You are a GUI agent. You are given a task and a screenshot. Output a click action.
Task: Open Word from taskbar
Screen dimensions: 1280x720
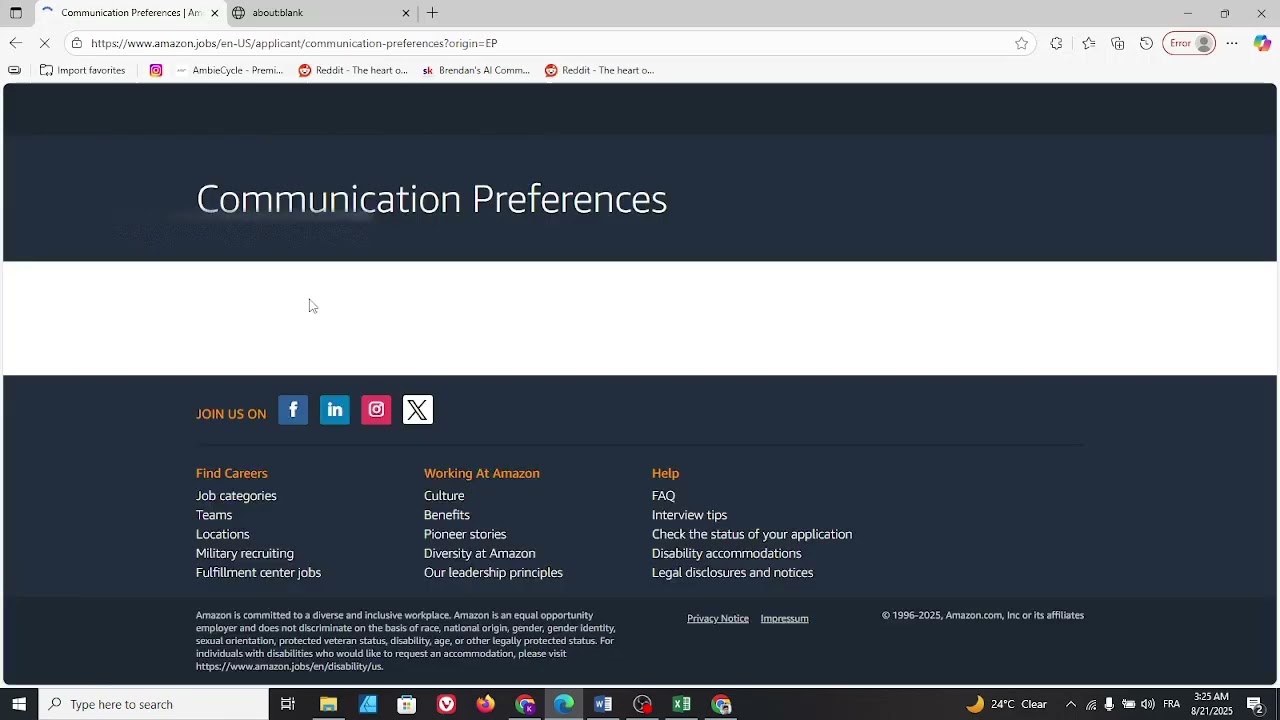pos(603,704)
